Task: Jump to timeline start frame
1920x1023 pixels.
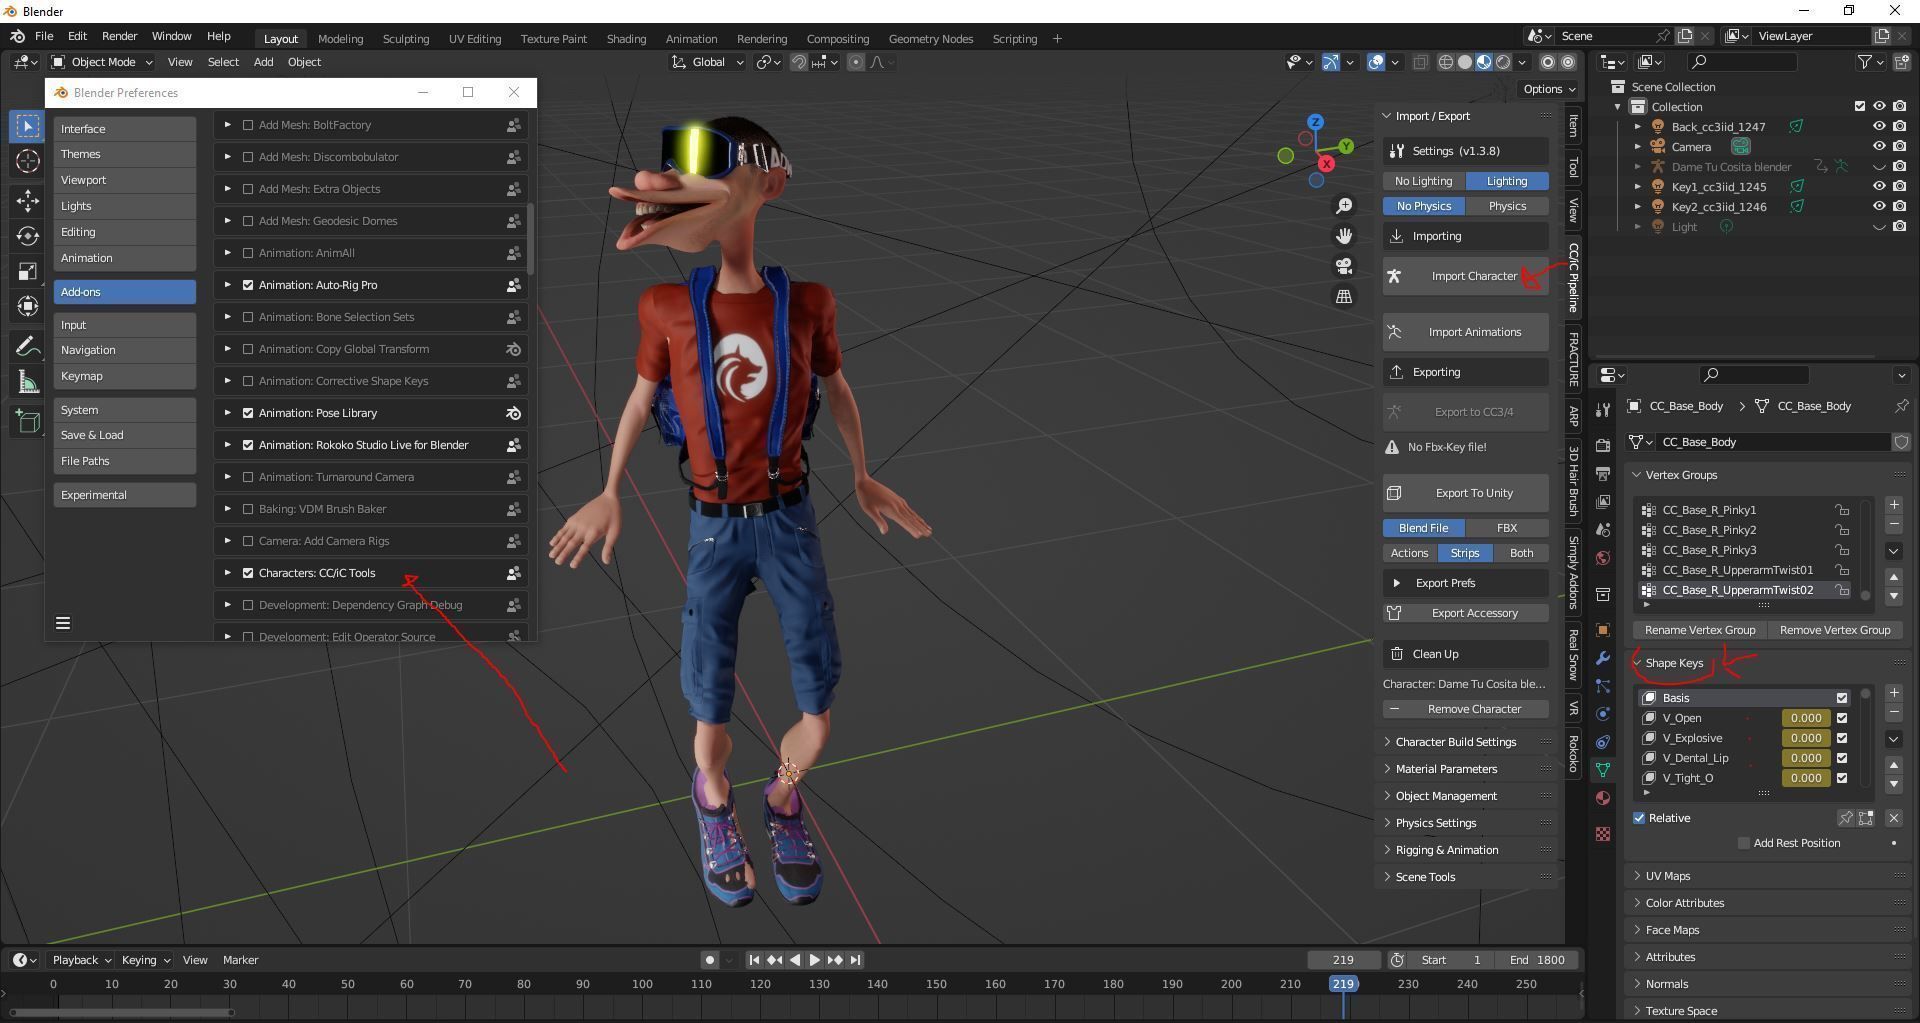Action: tap(754, 960)
